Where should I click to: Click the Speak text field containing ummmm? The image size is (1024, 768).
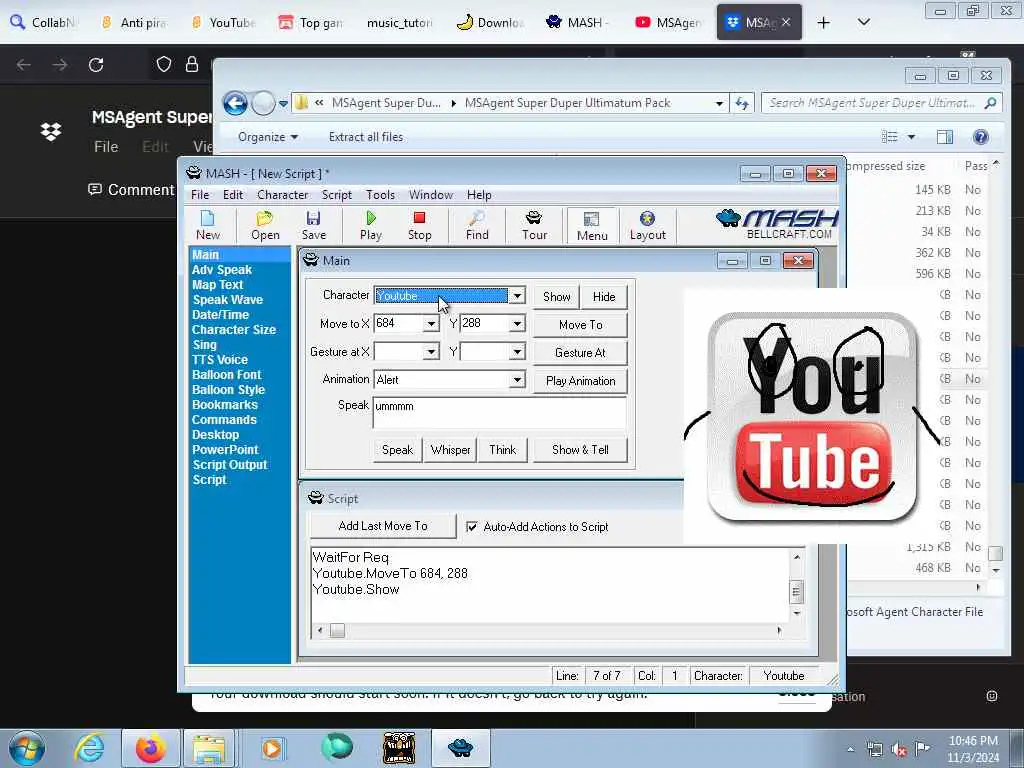[500, 412]
